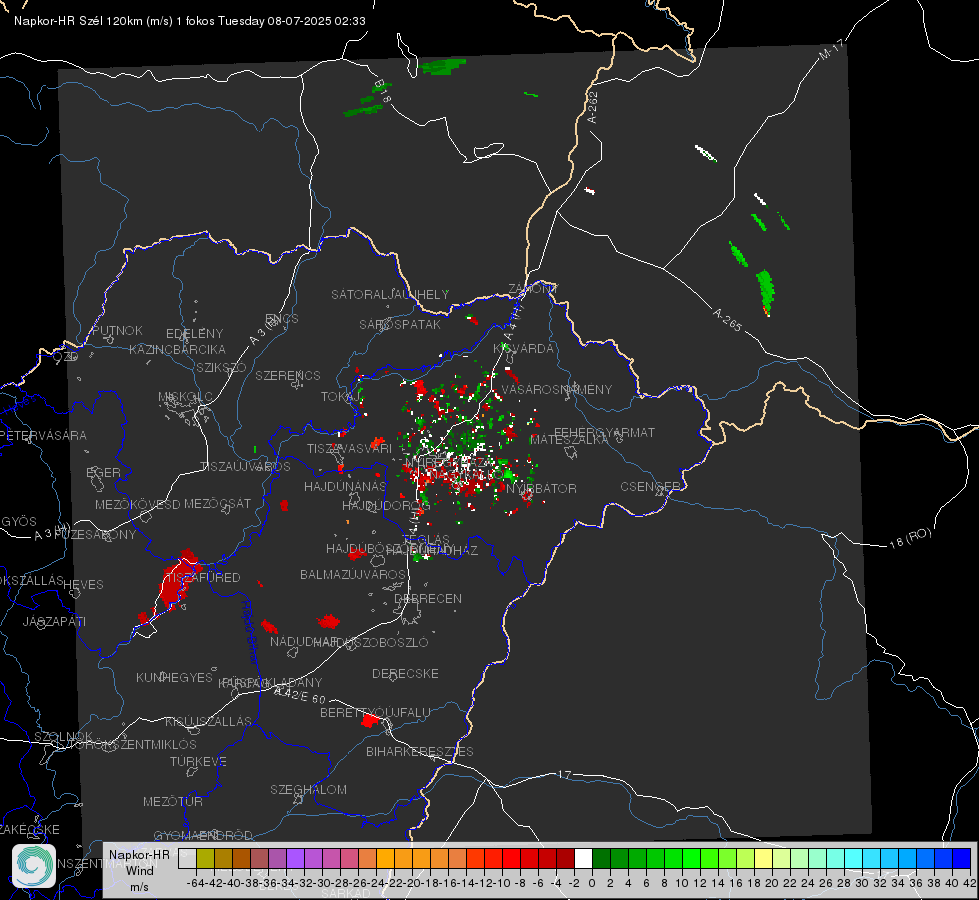Click the CSENGER label
This screenshot has height=900, width=979.
(650, 487)
